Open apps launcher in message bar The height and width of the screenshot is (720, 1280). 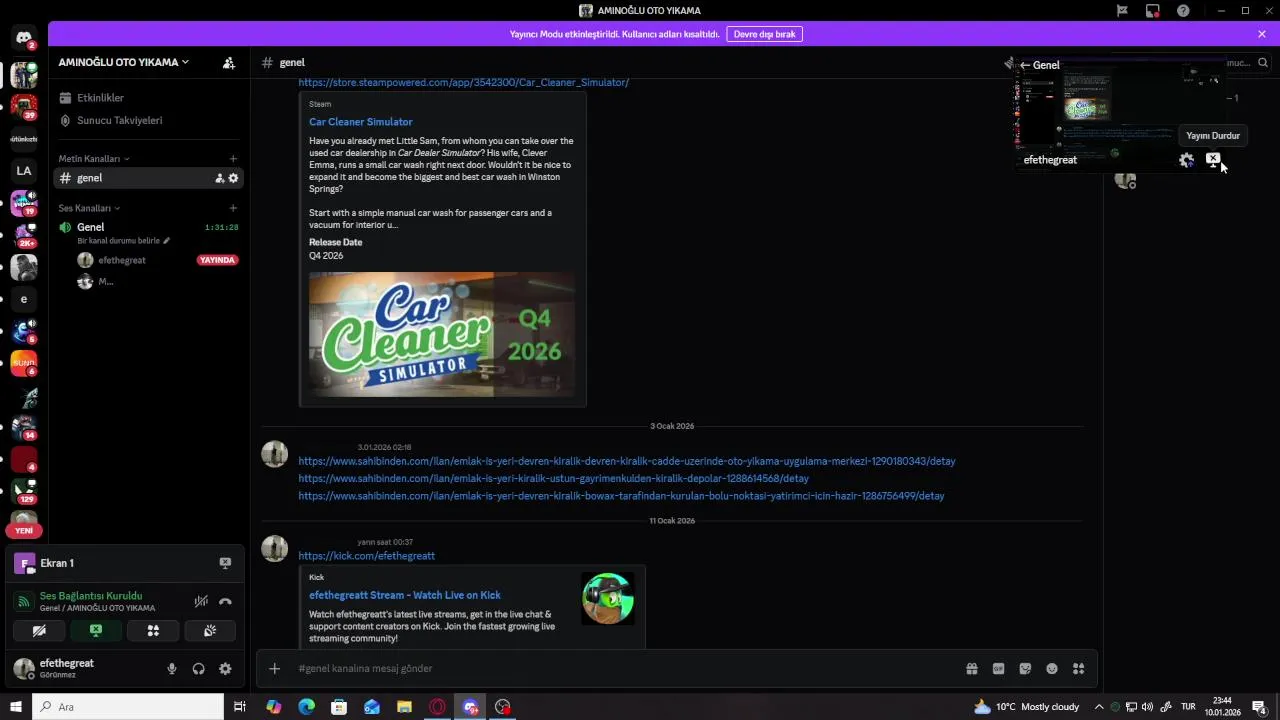point(1078,668)
